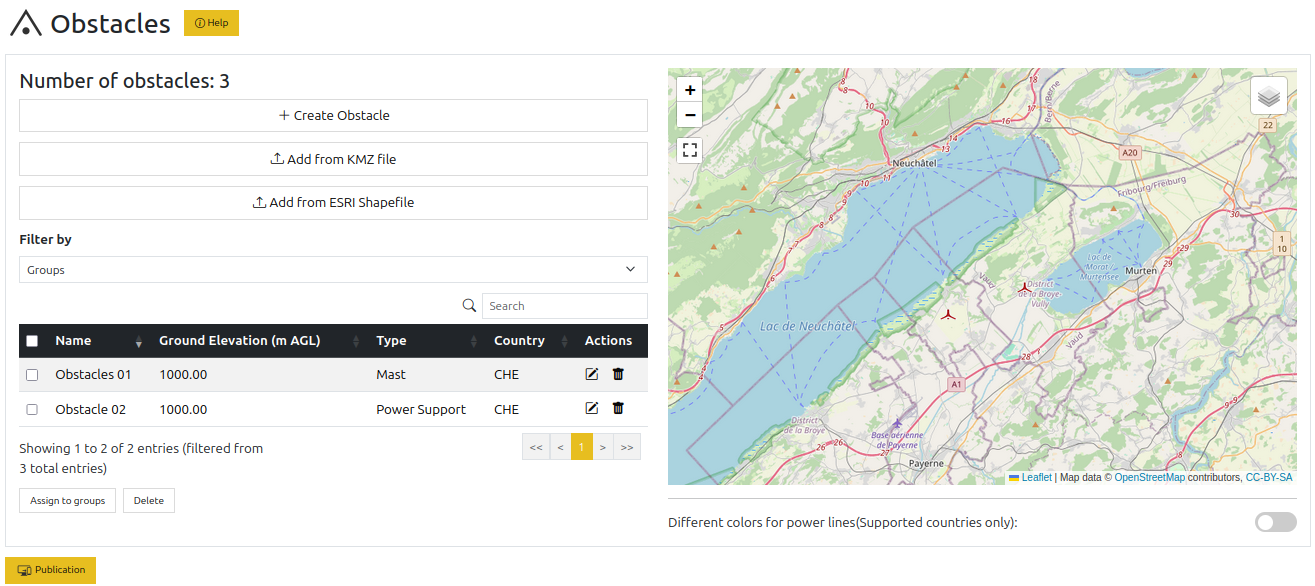Go to last page of results
Image resolution: width=1315 pixels, height=586 pixels.
coord(627,447)
